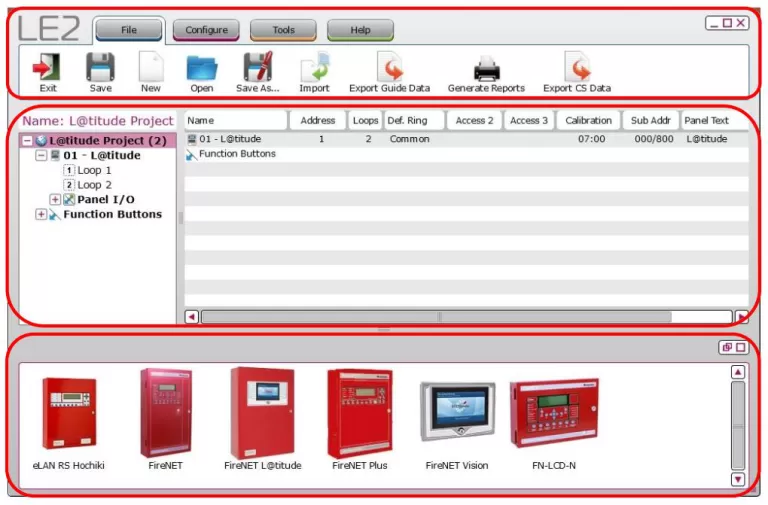Image resolution: width=768 pixels, height=505 pixels.
Task: Pick the FireNET Vision panel thumbnail
Action: (457, 425)
